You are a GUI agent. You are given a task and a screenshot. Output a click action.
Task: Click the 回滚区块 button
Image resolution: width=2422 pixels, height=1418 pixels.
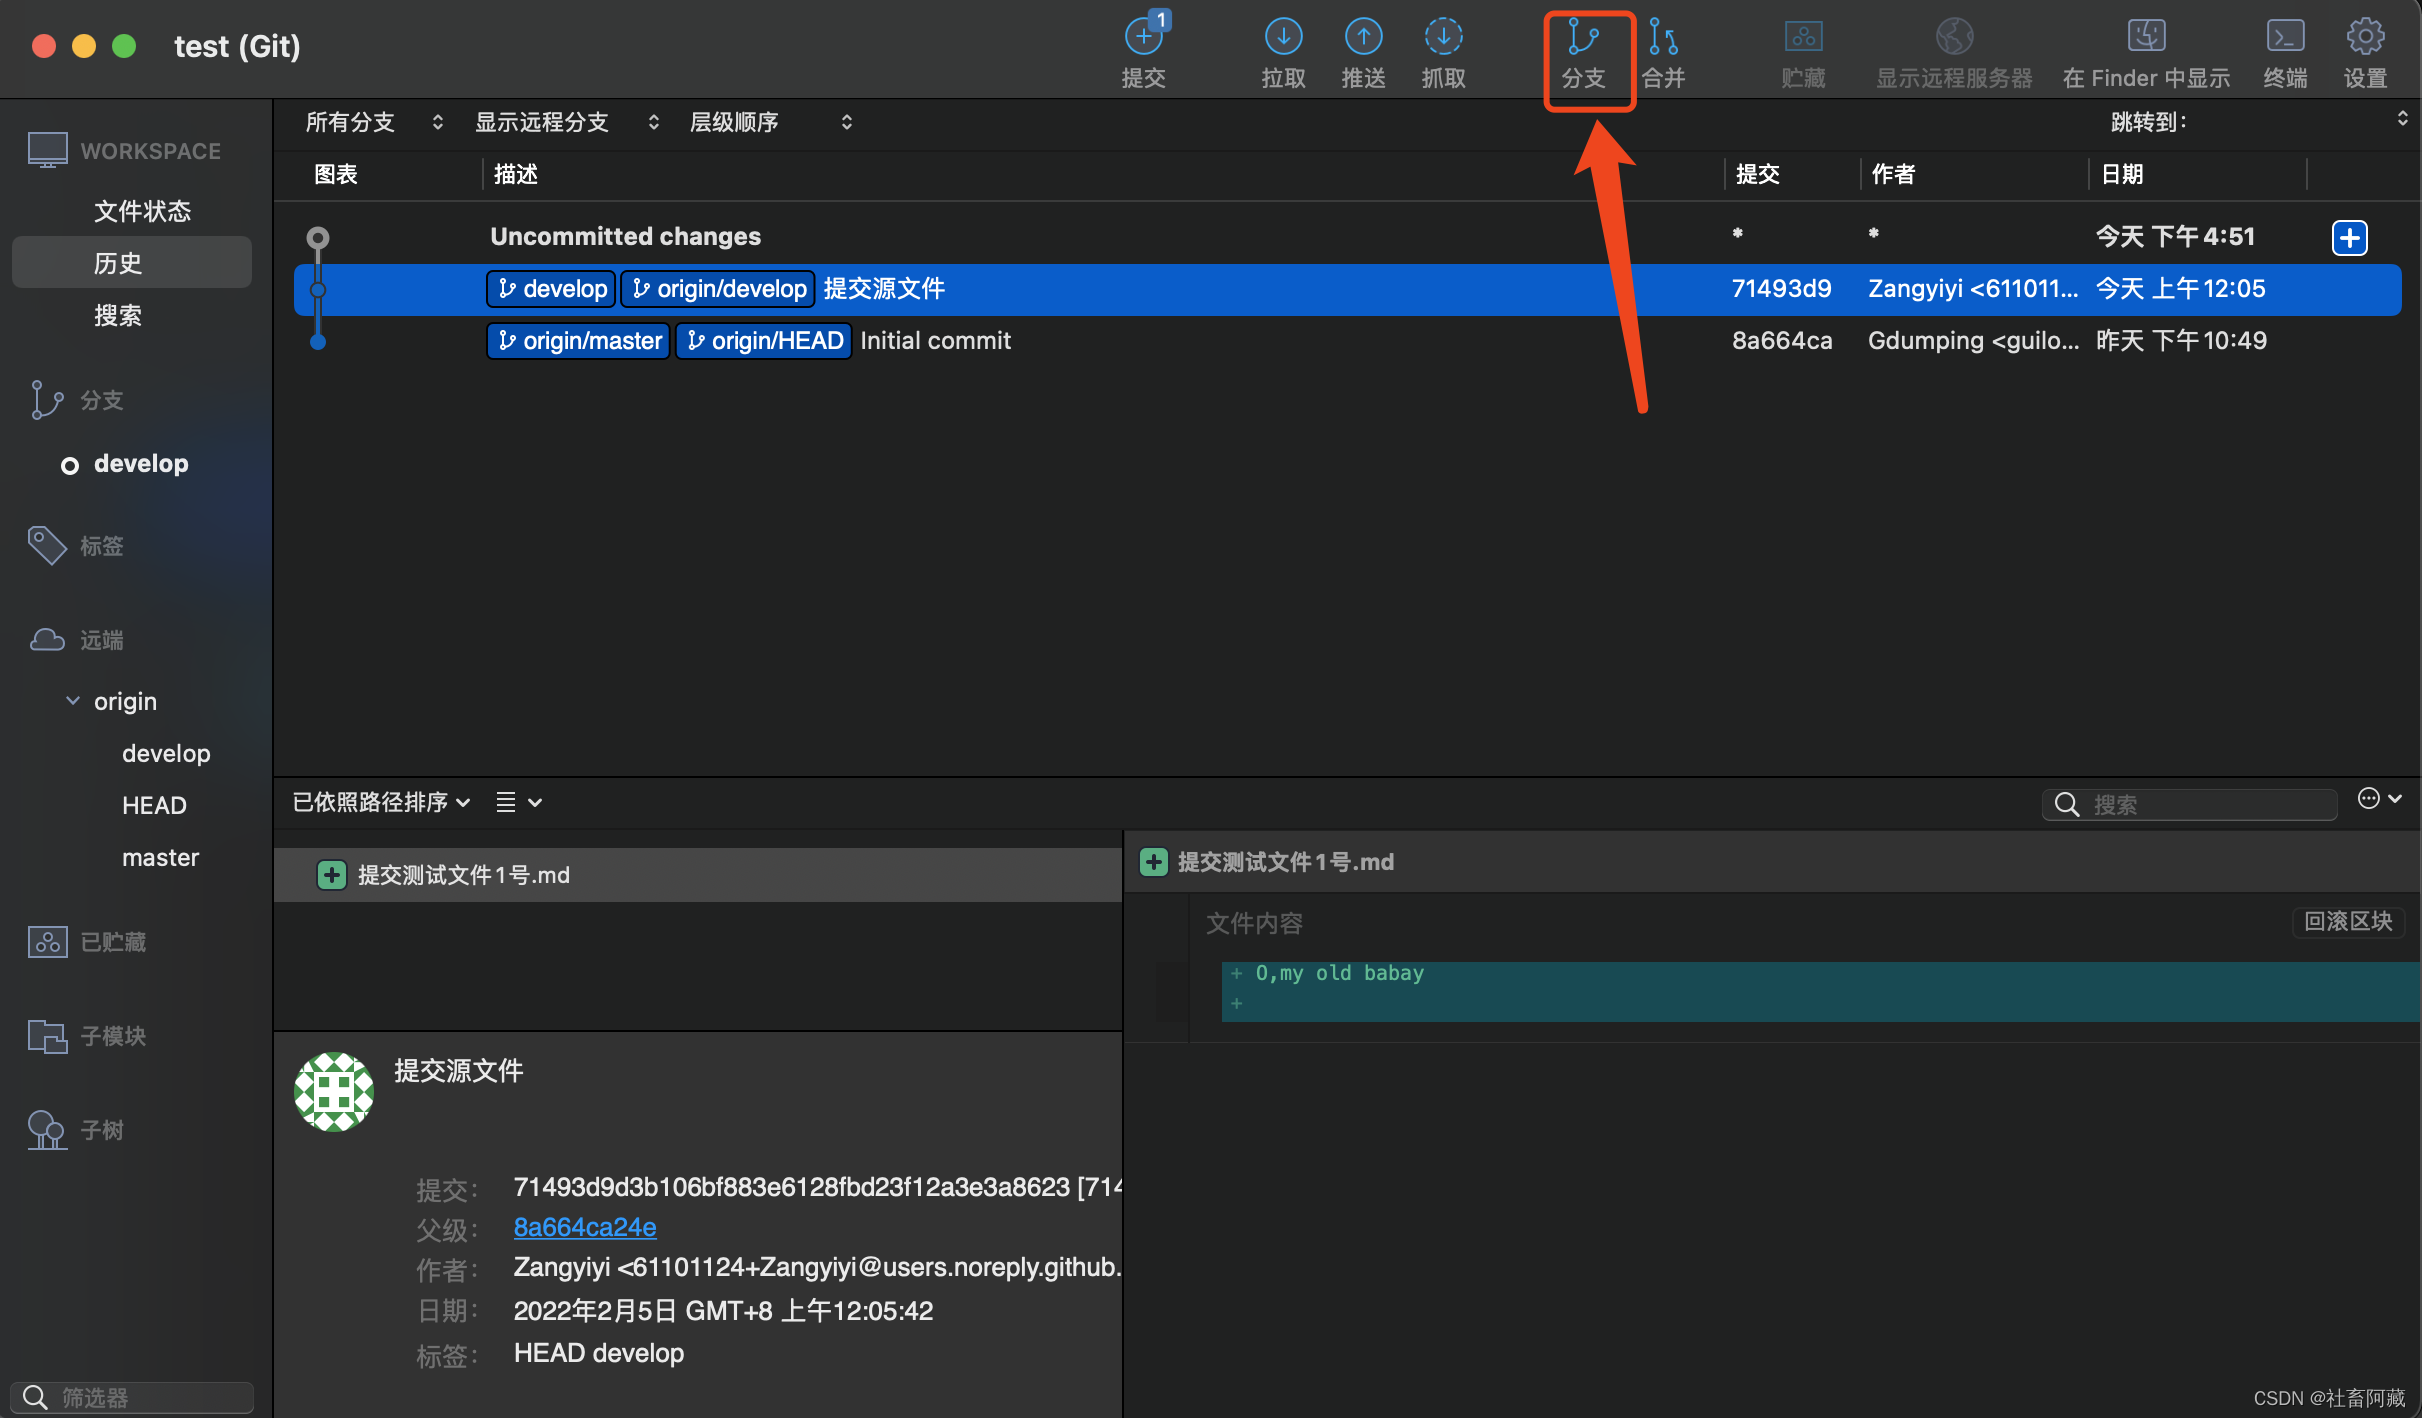click(2347, 921)
